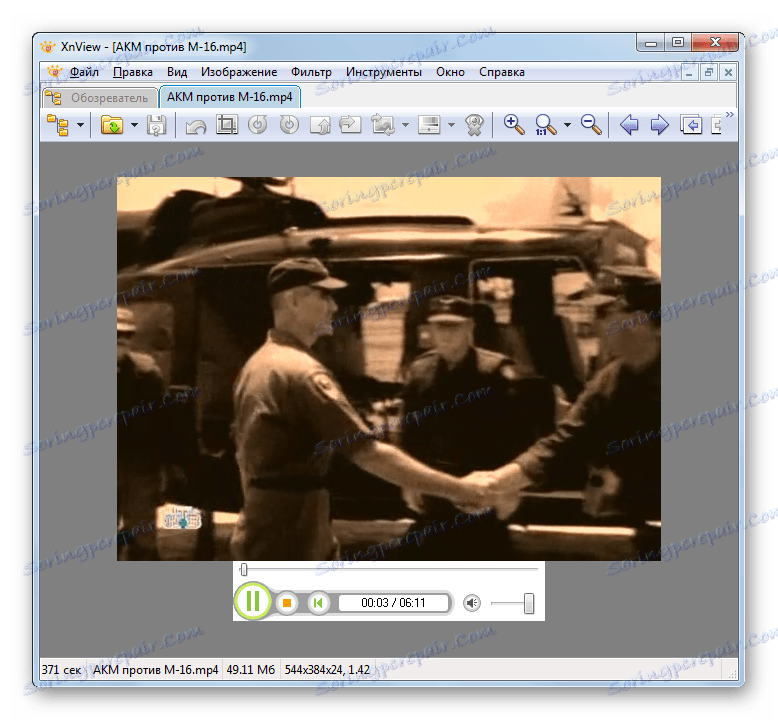Open the Вид menu
778x720 pixels.
pyautogui.click(x=177, y=72)
